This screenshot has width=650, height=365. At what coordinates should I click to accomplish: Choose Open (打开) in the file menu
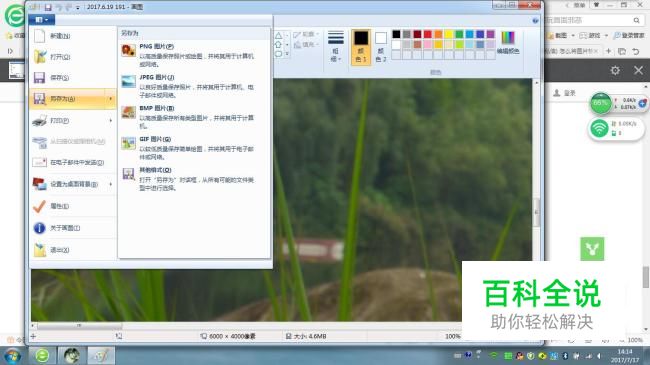pyautogui.click(x=73, y=56)
